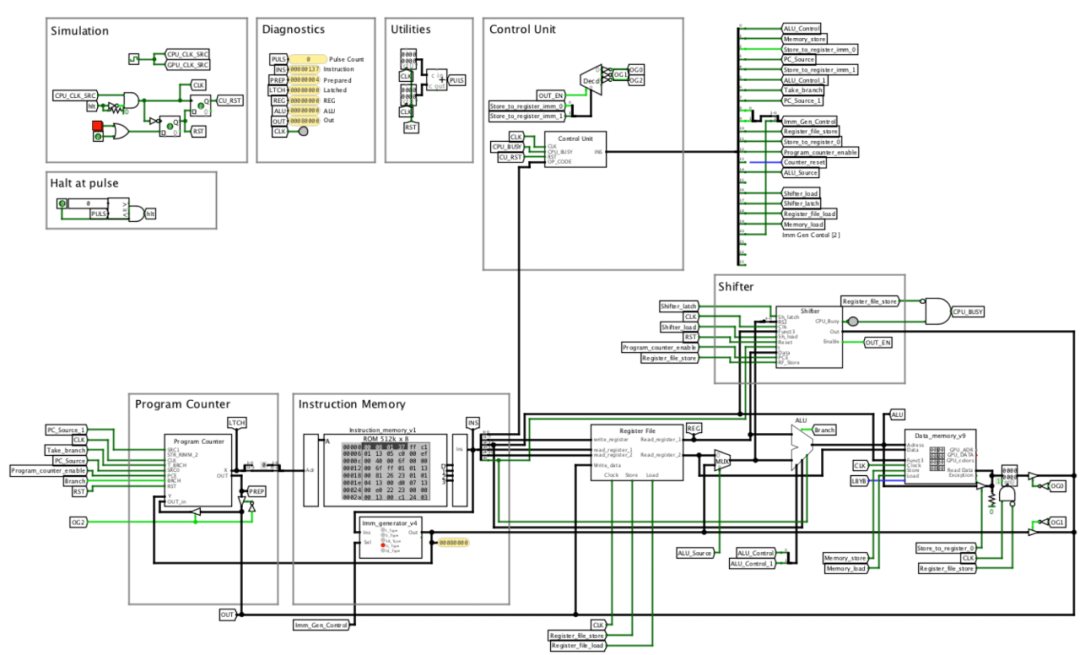Select the adder component in Utilities

[436, 80]
